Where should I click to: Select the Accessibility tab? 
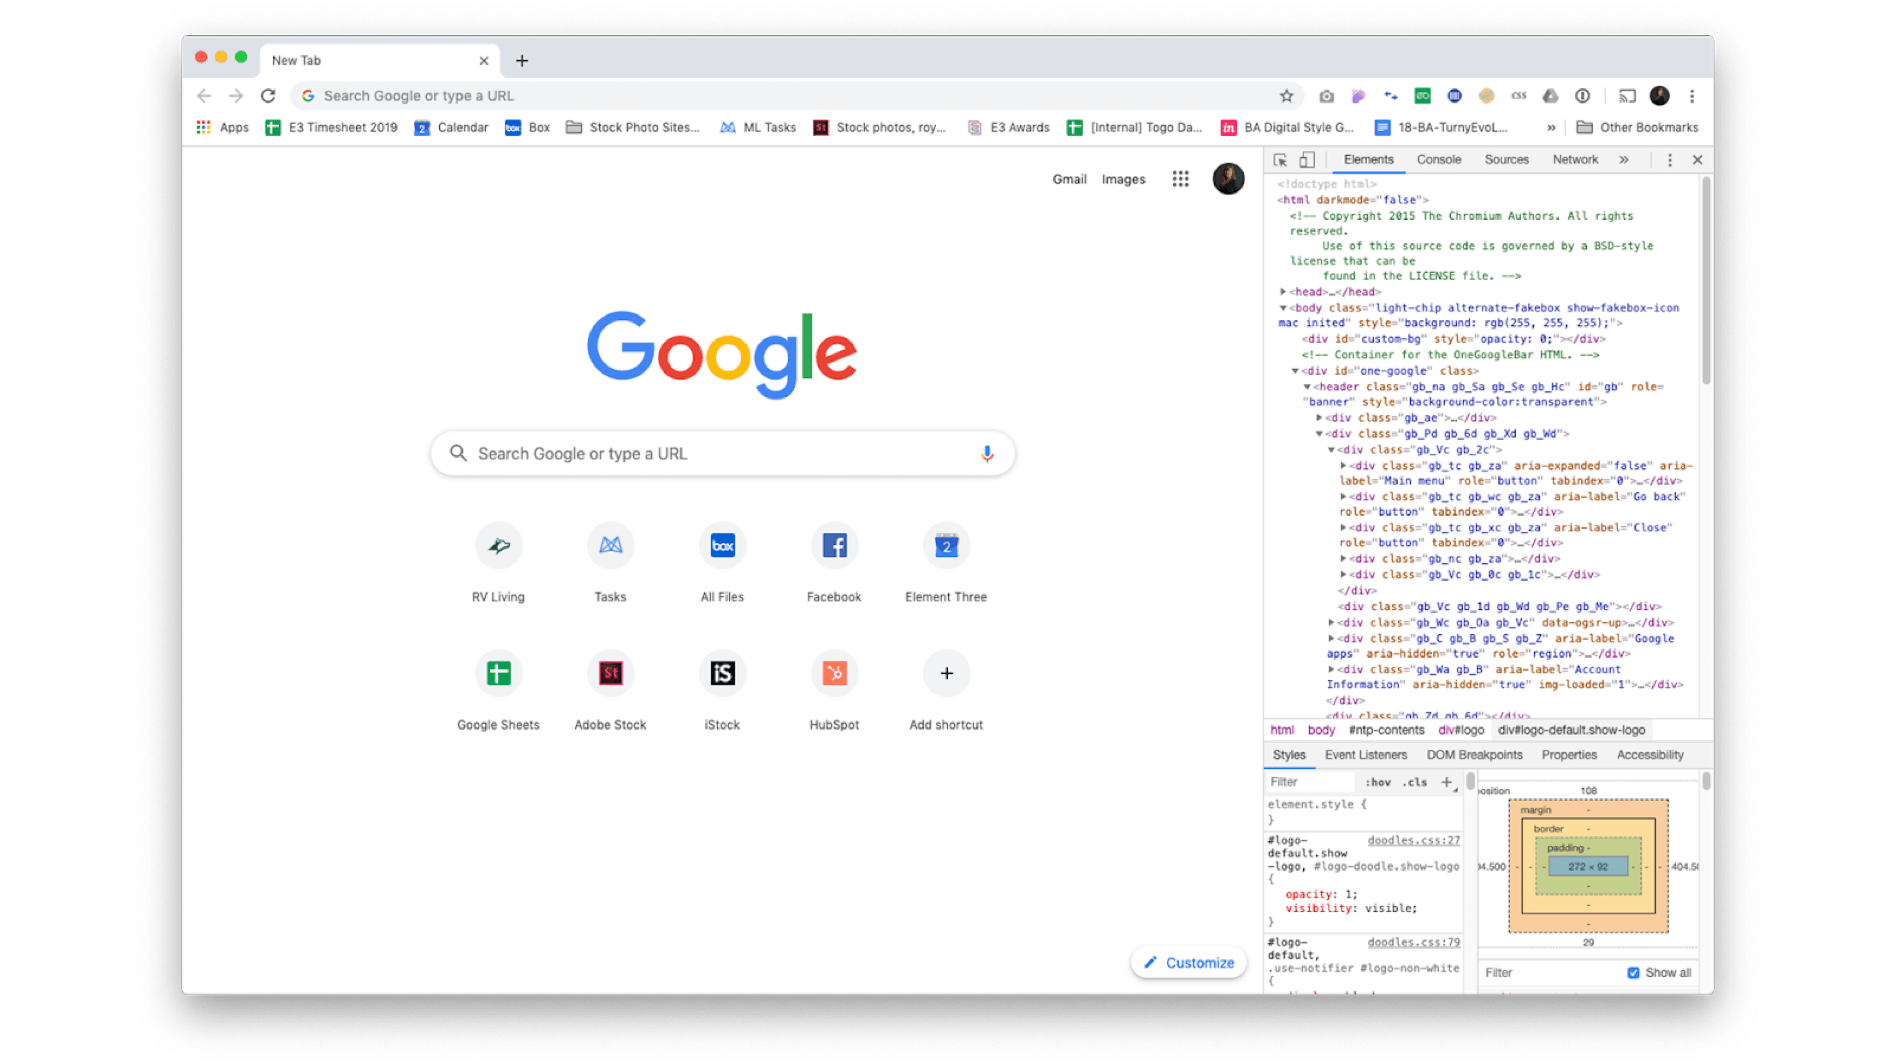pyautogui.click(x=1649, y=755)
